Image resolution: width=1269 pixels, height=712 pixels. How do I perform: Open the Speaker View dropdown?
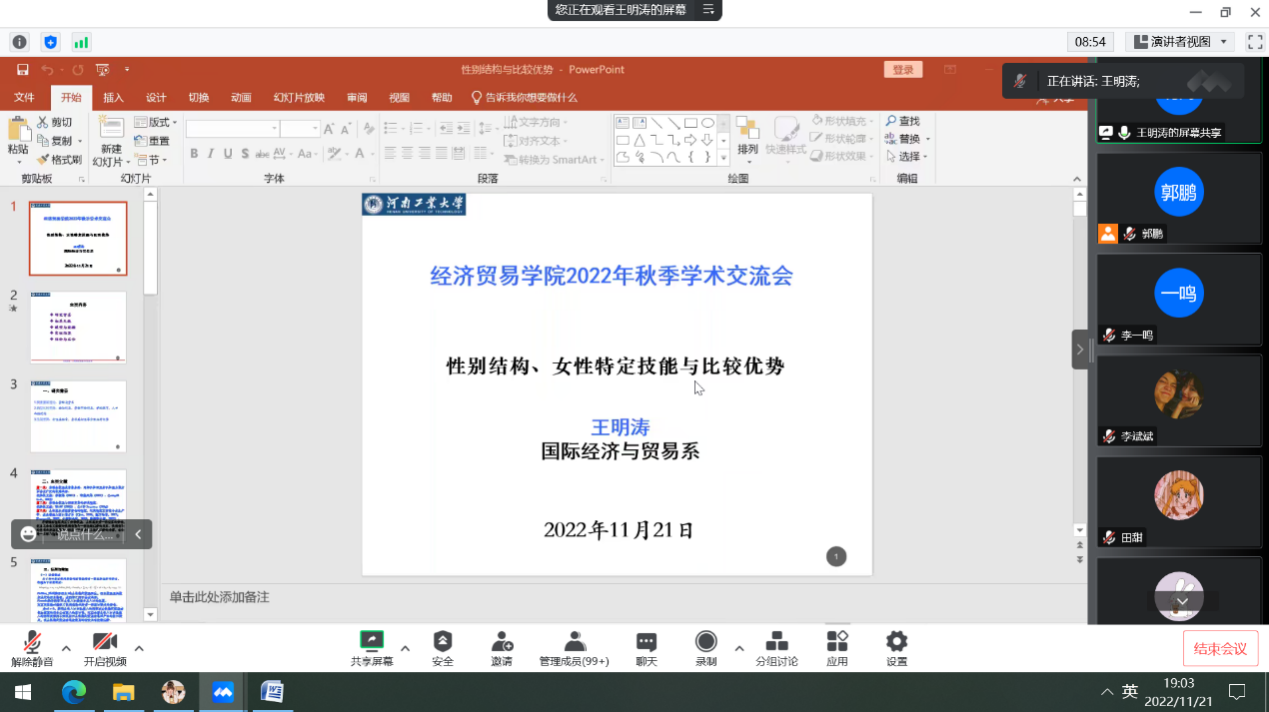(1180, 42)
